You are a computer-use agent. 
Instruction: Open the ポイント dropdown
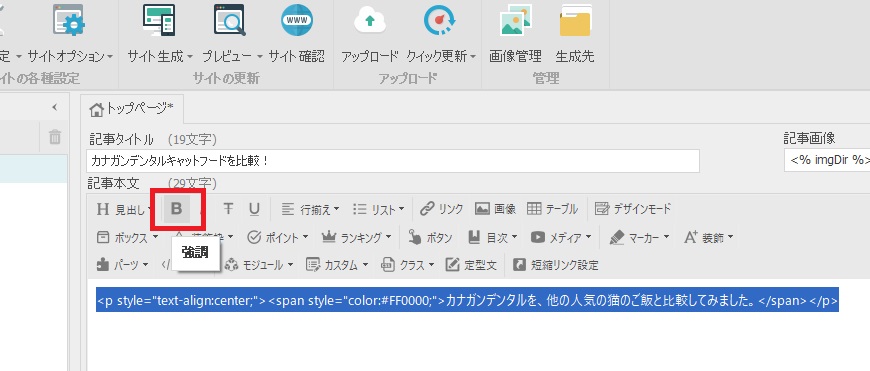tap(277, 237)
